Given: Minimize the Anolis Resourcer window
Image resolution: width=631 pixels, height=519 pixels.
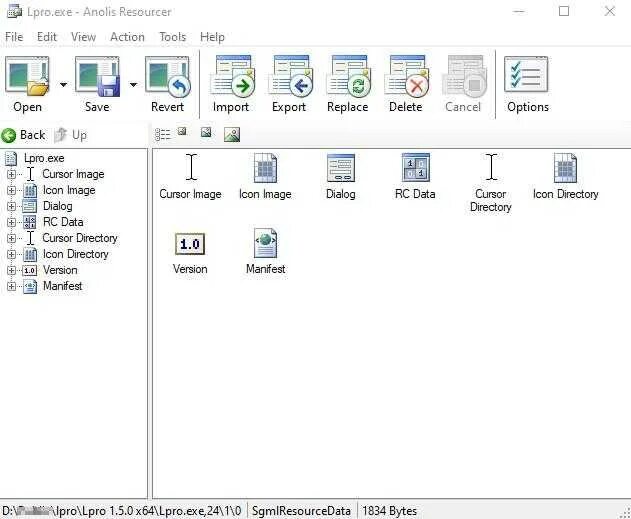Looking at the screenshot, I should coord(519,11).
